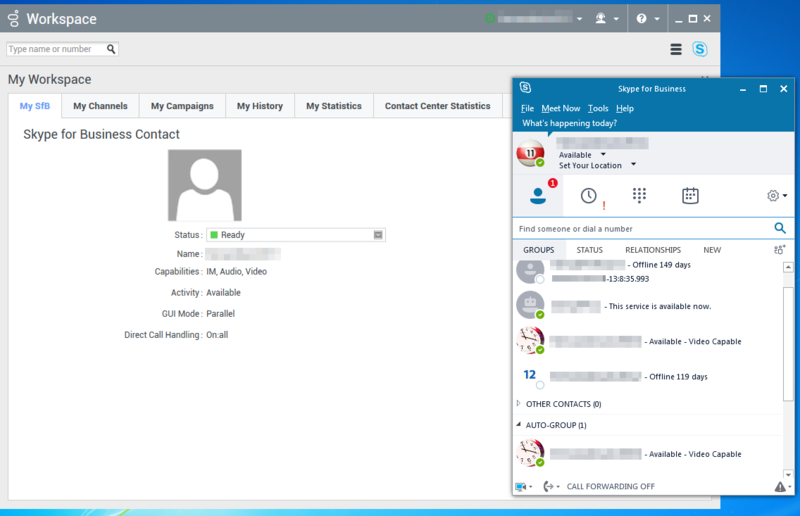Open the help menu question mark icon
This screenshot has width=800, height=516.
click(x=641, y=18)
